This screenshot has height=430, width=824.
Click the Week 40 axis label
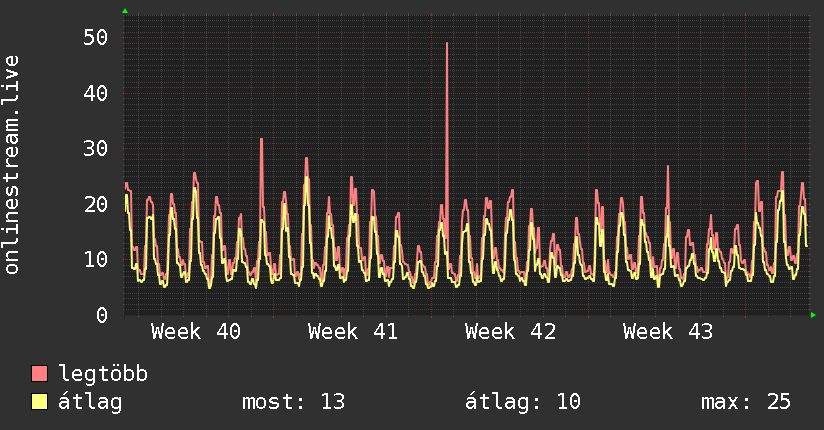coord(195,332)
